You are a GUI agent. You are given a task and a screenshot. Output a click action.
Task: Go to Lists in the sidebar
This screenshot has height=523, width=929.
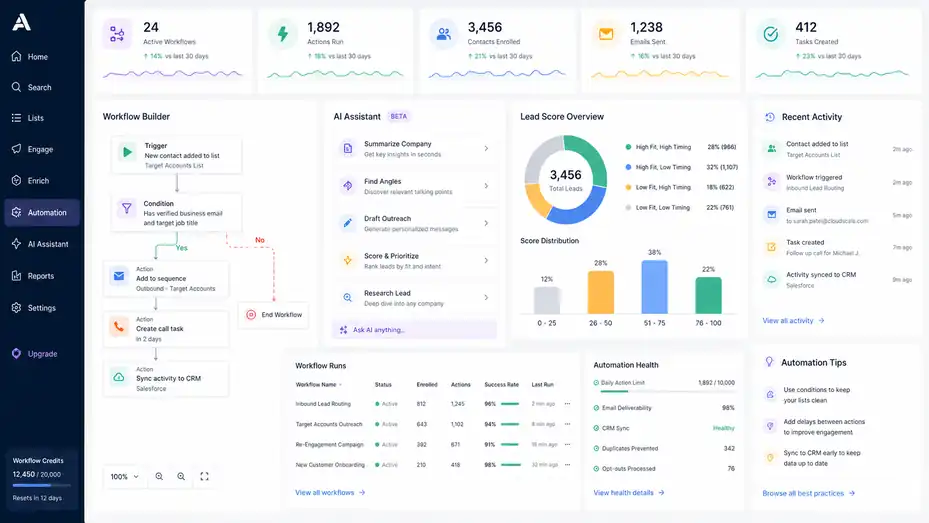point(41,118)
